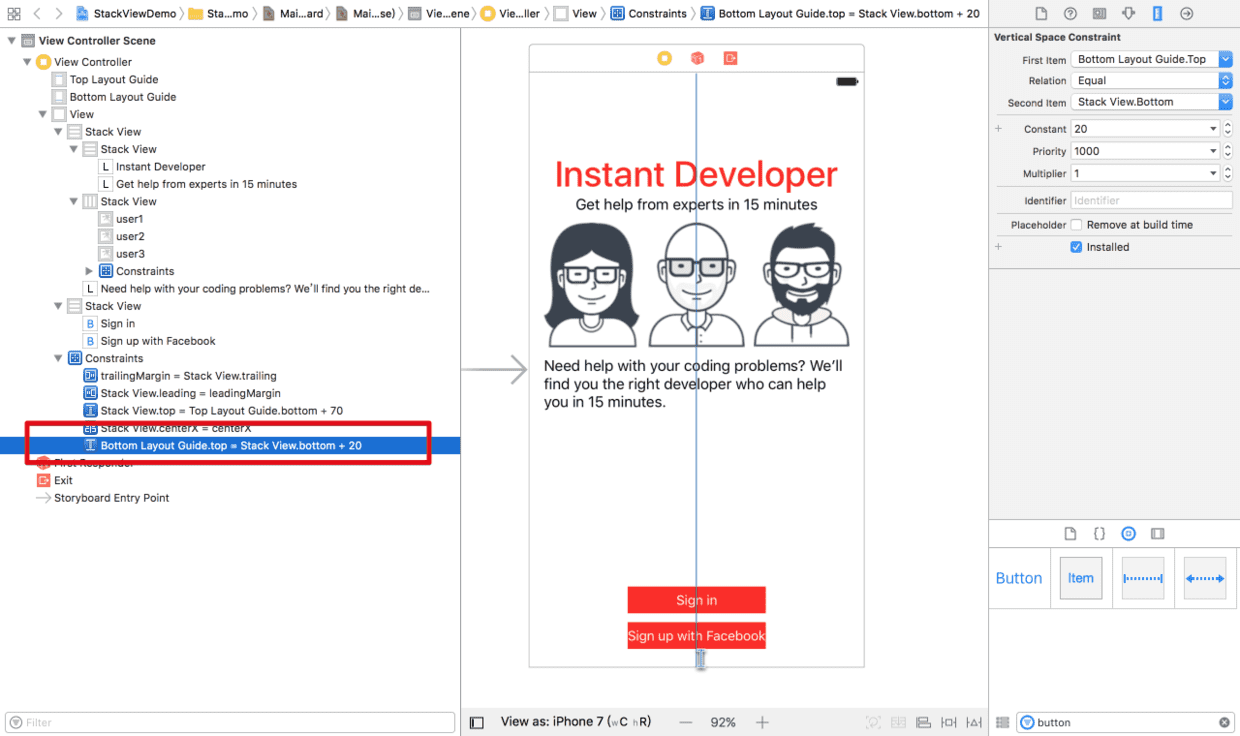Open the related items grid menu
The height and width of the screenshot is (736, 1240).
coord(14,14)
